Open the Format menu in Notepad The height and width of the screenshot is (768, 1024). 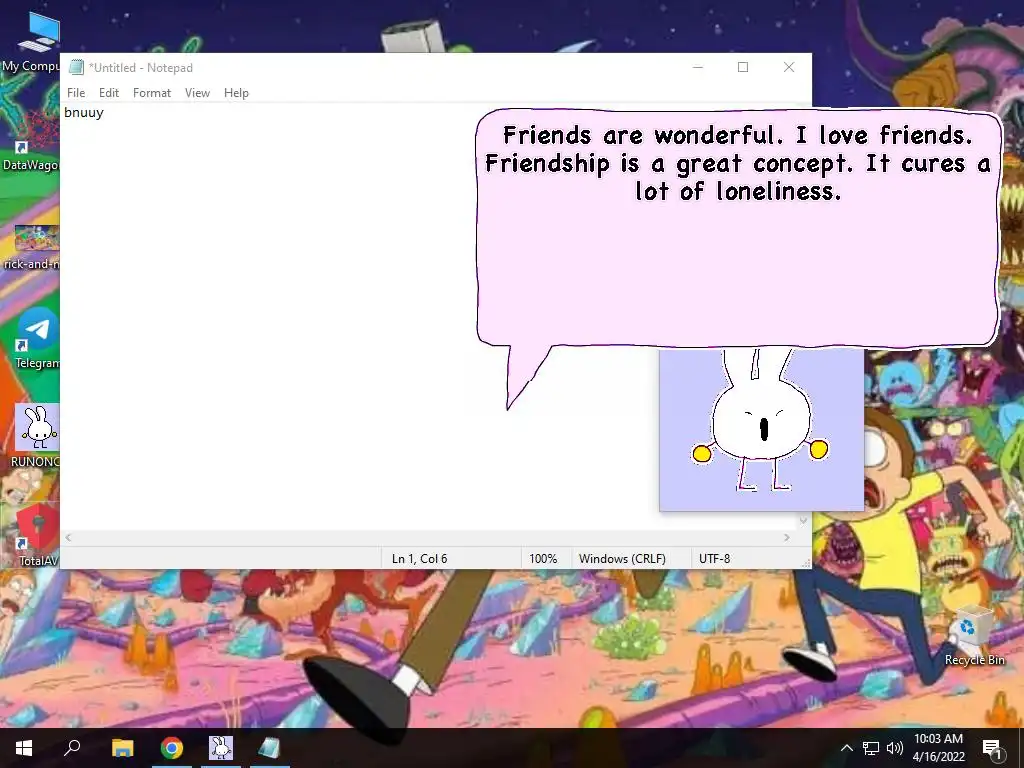[x=152, y=93]
